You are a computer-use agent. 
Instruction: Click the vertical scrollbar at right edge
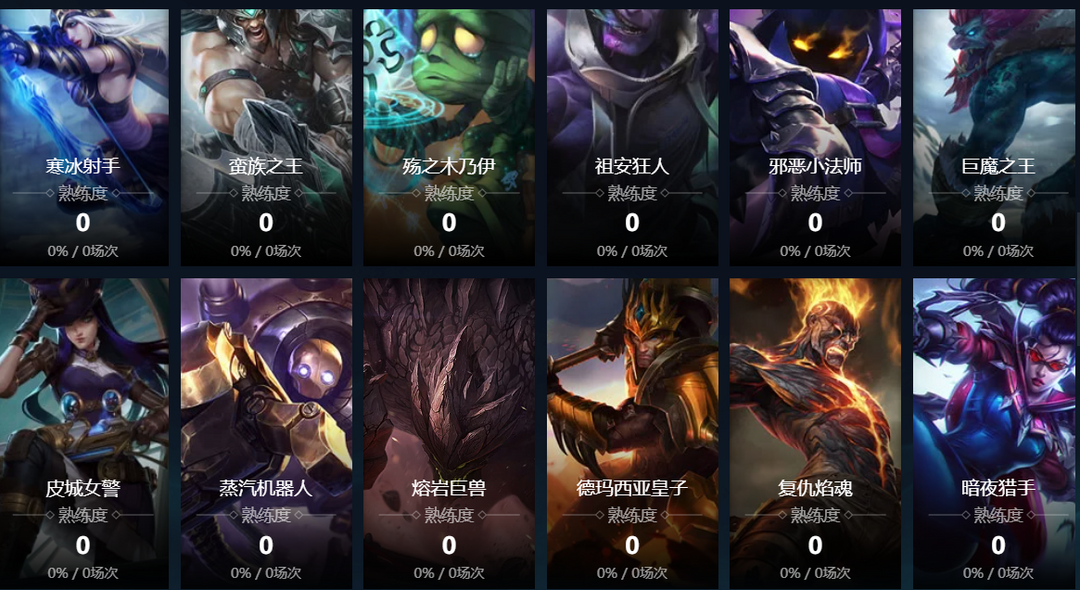coord(1077,295)
